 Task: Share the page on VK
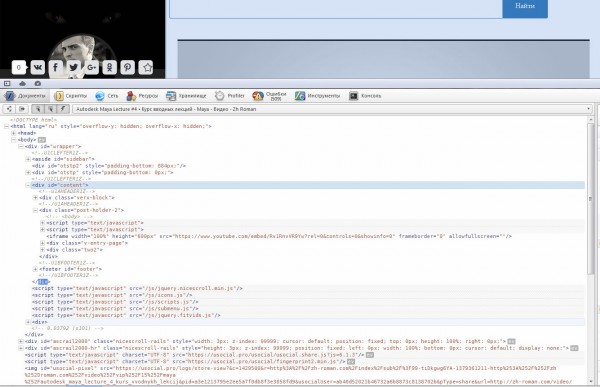38,67
